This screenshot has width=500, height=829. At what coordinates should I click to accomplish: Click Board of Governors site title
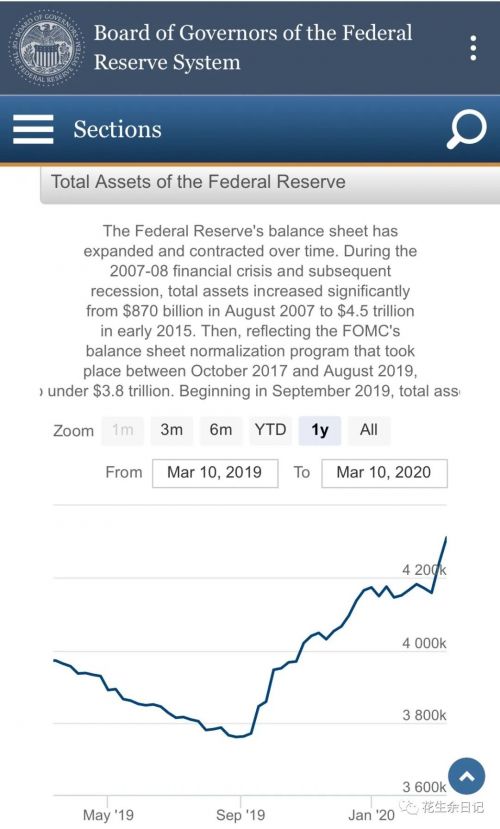pos(253,48)
